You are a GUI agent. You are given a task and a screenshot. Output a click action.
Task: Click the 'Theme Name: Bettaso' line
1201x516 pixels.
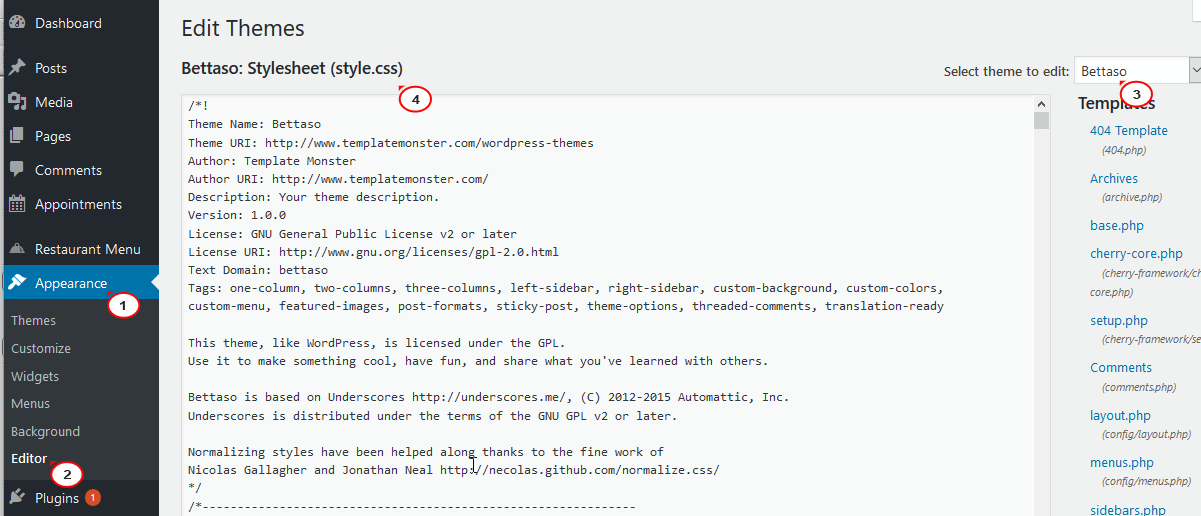pyautogui.click(x=255, y=125)
